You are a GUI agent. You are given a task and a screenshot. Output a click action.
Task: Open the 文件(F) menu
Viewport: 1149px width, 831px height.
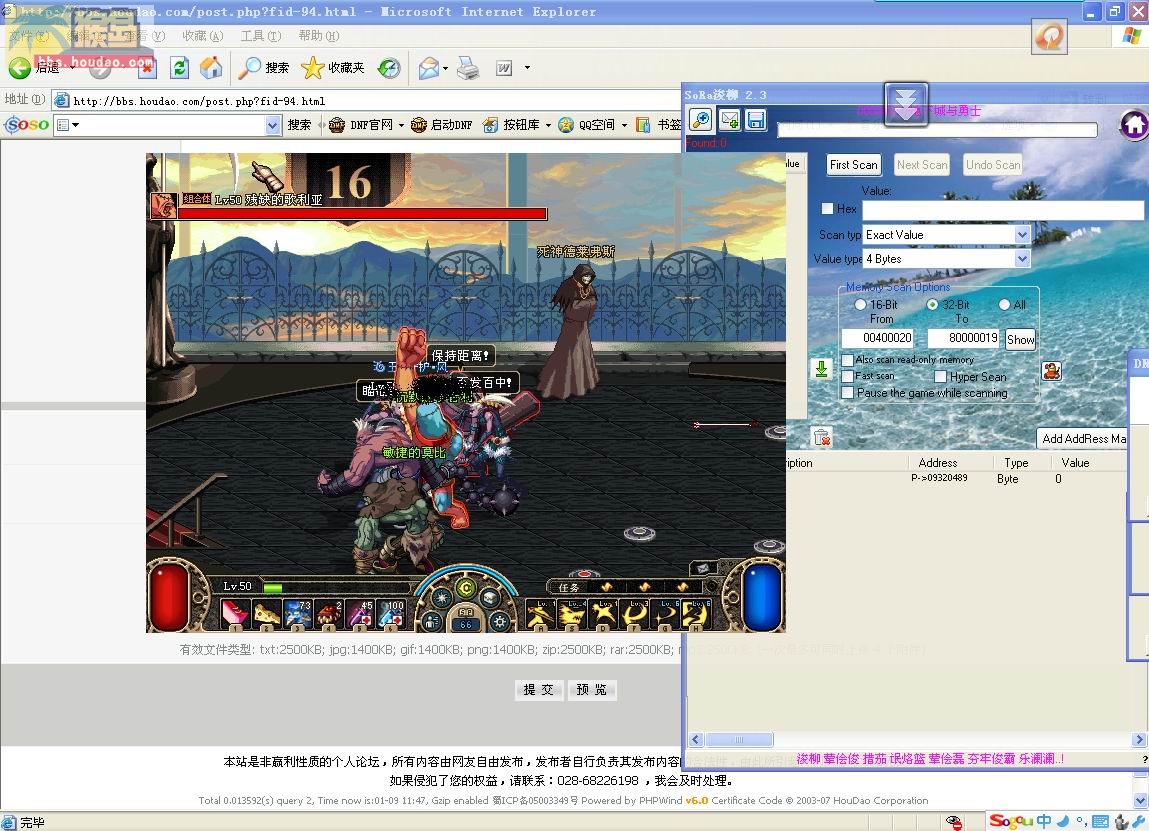(x=28, y=35)
